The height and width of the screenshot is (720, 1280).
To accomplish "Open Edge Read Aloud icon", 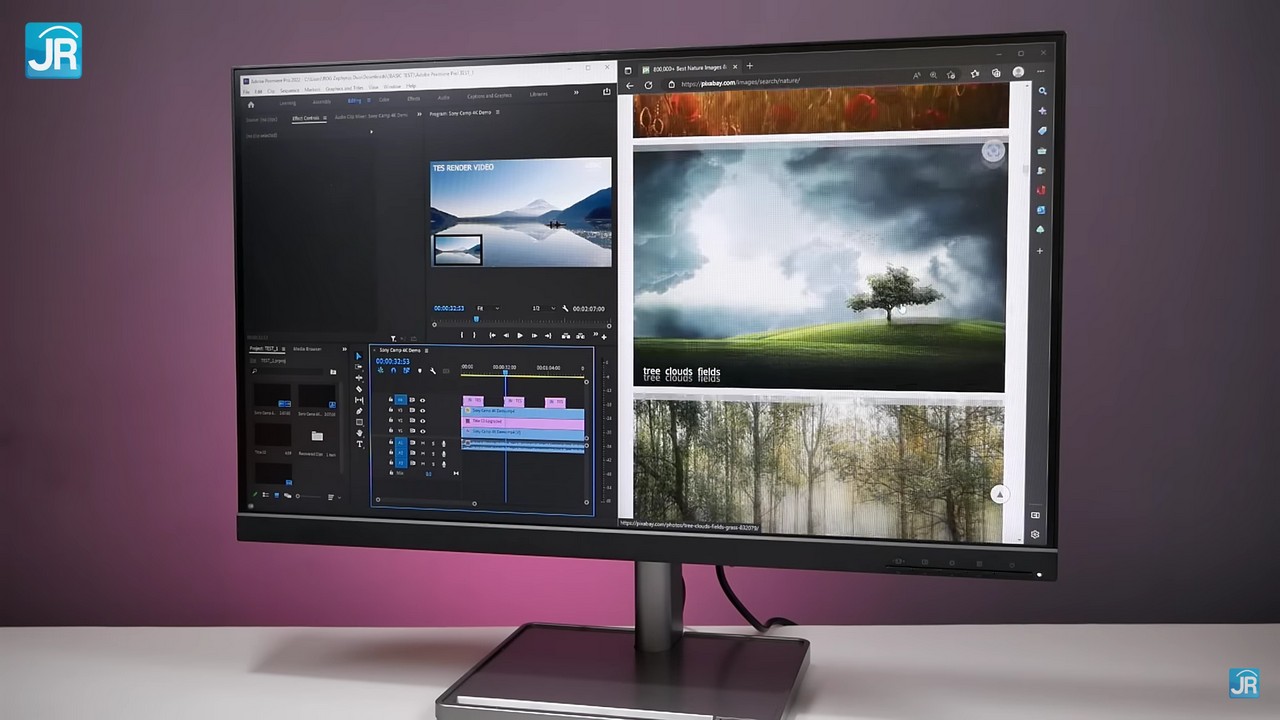I will point(917,75).
